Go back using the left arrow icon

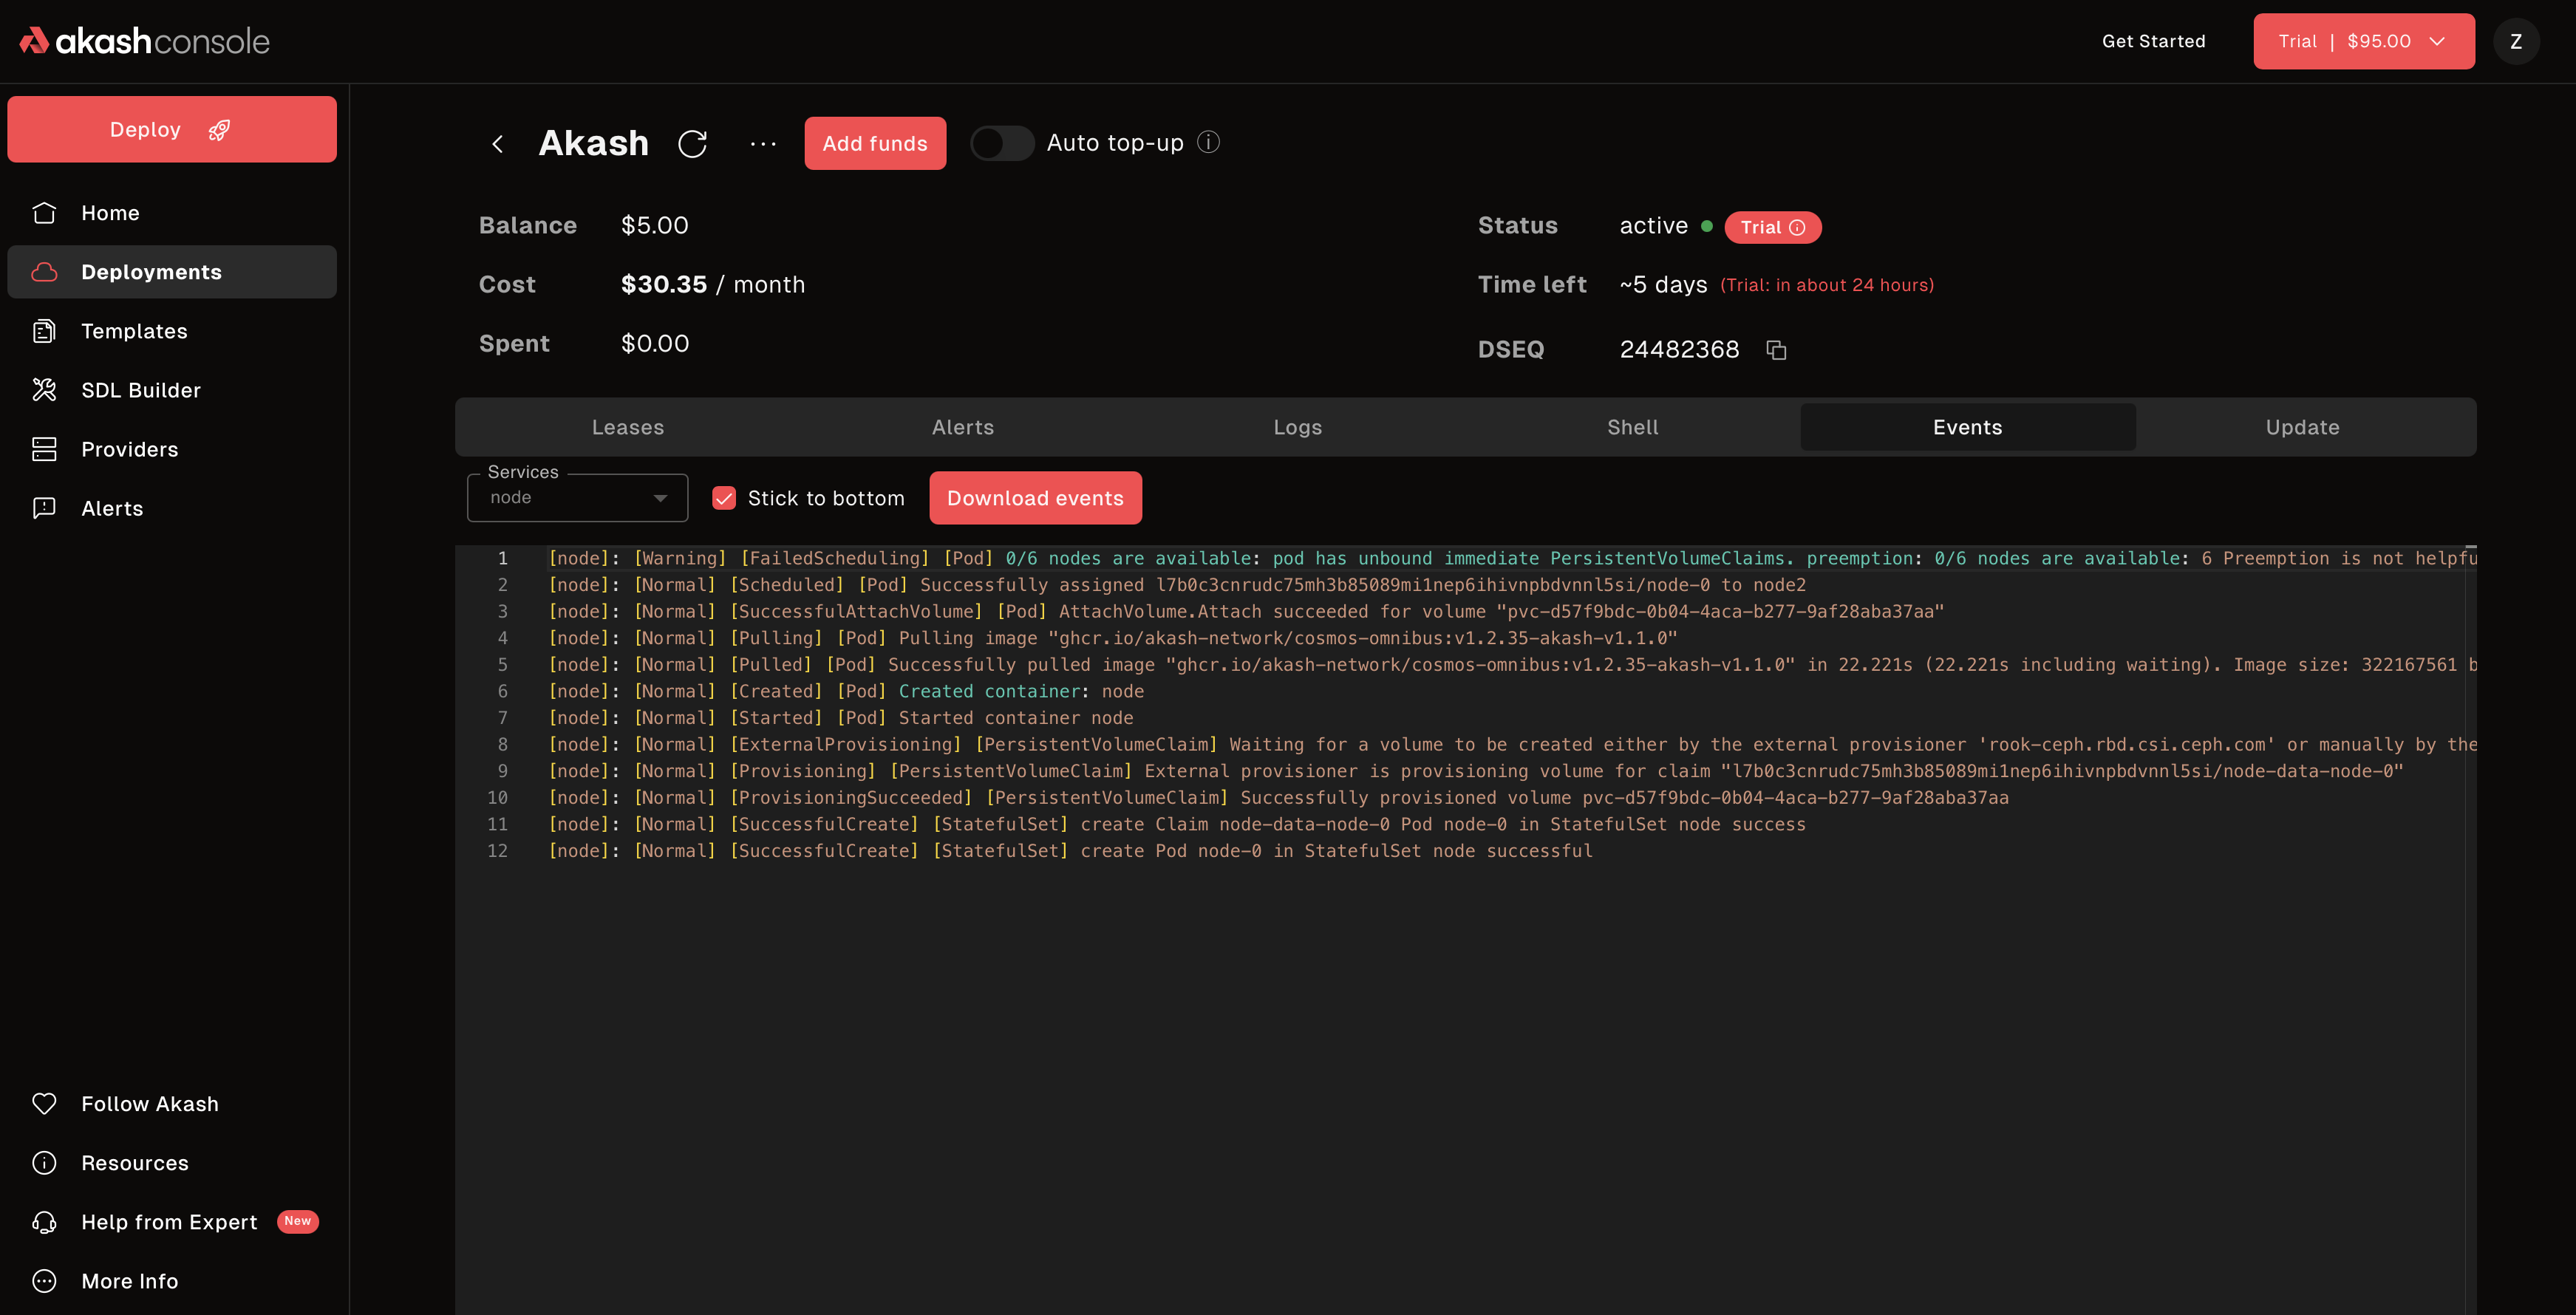[497, 144]
